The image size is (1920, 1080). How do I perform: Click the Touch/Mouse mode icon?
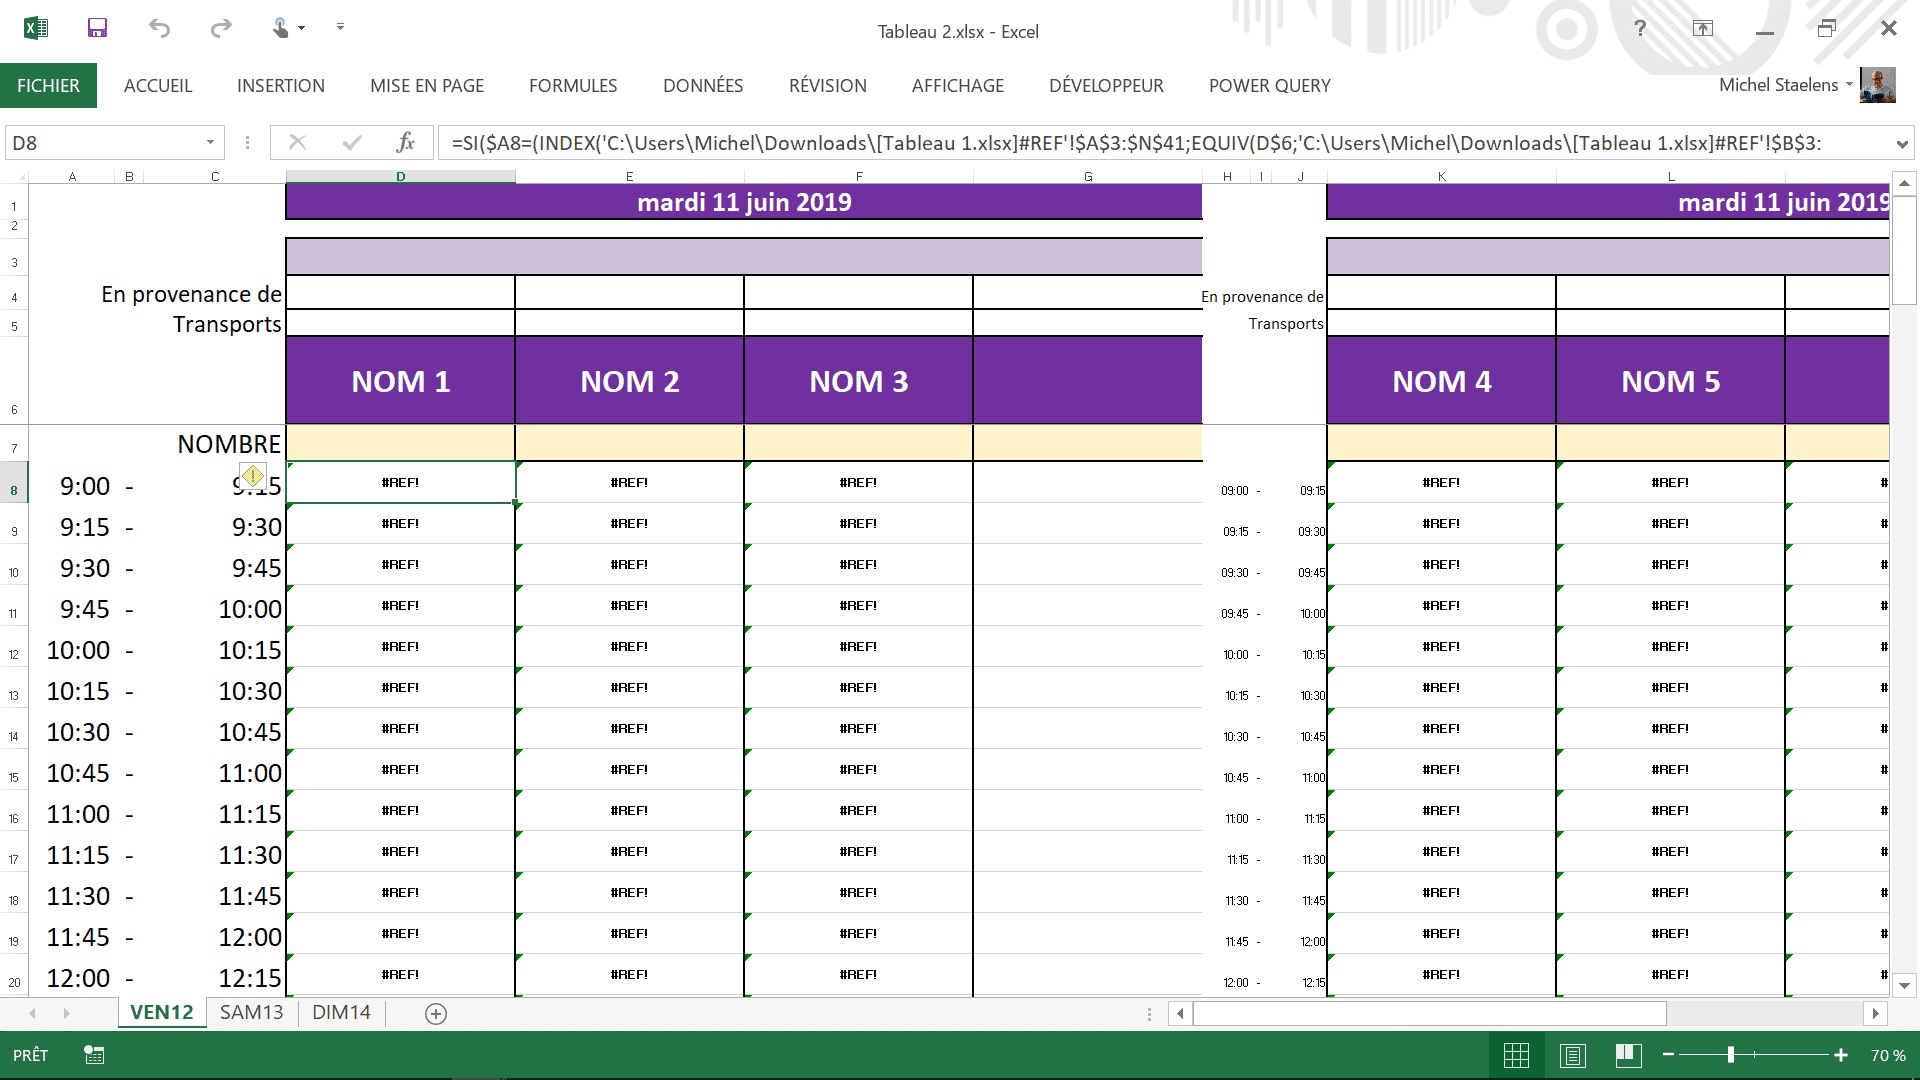(x=281, y=28)
